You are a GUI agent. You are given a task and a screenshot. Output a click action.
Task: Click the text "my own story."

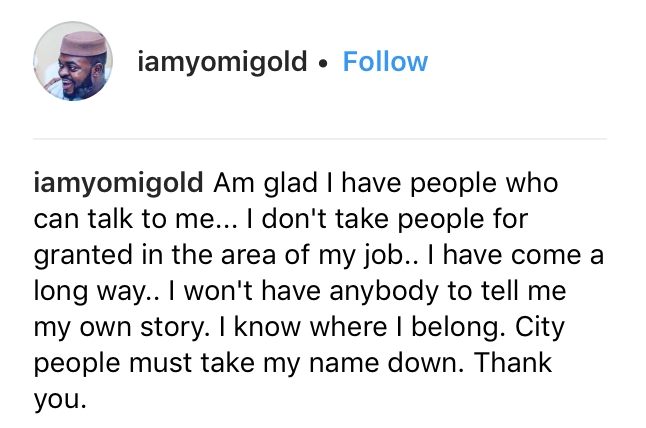coord(111,325)
